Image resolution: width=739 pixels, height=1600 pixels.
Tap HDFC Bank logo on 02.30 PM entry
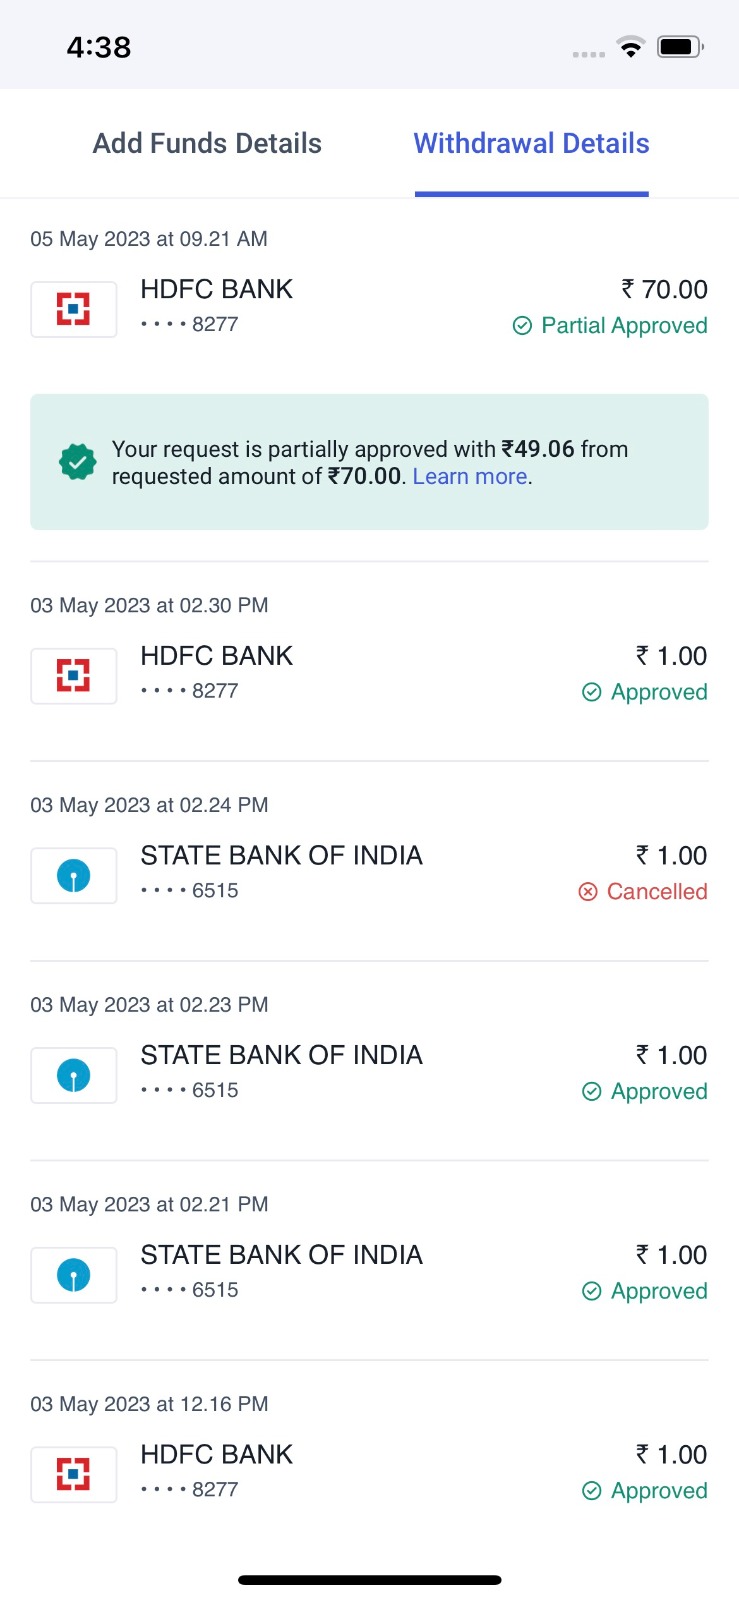74,676
